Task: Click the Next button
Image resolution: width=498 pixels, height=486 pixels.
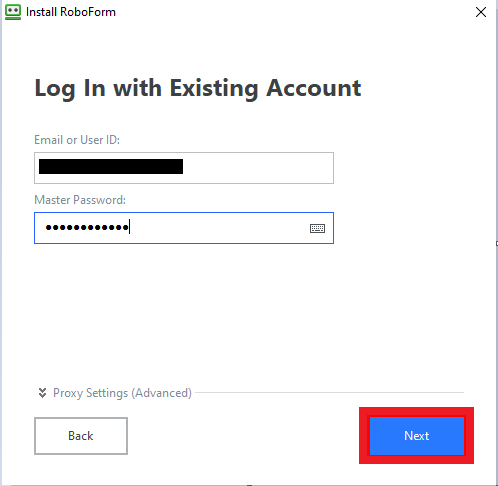Action: (x=417, y=436)
